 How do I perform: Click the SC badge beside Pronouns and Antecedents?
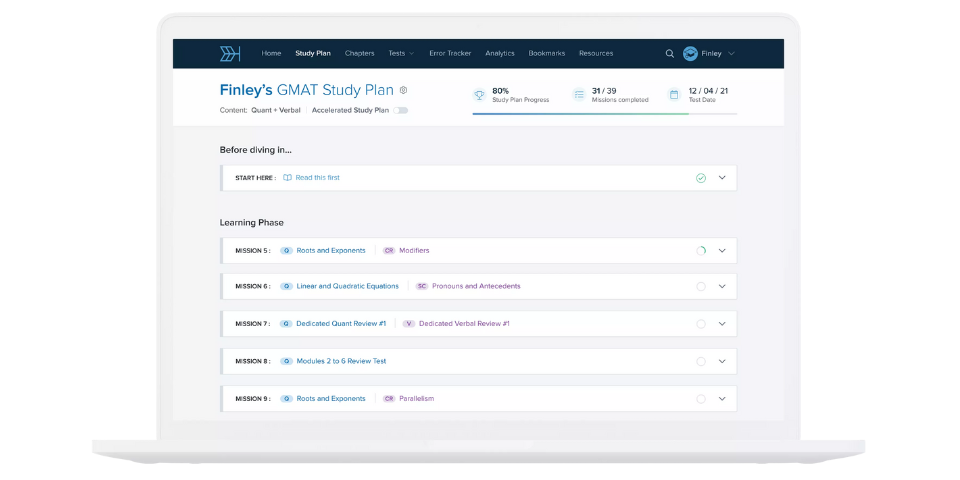422,286
